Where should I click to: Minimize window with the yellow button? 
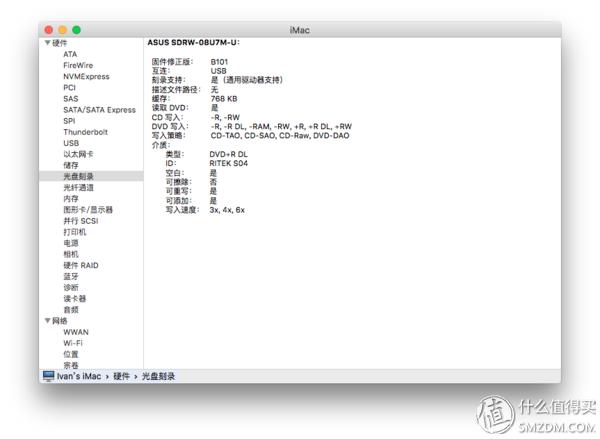[x=63, y=30]
